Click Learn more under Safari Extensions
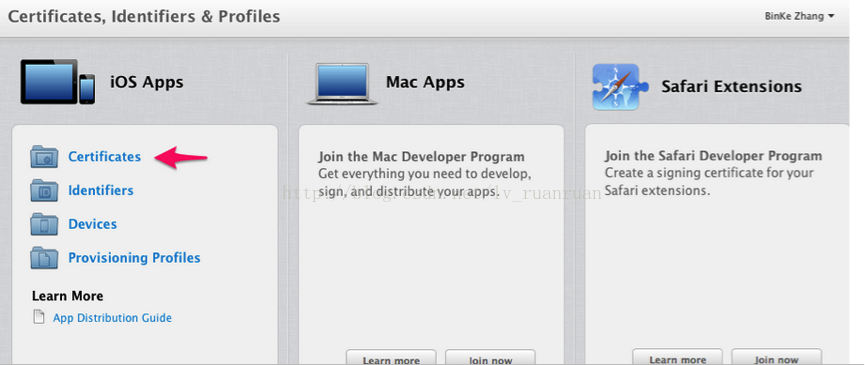This screenshot has height=365, width=865. 677,357
